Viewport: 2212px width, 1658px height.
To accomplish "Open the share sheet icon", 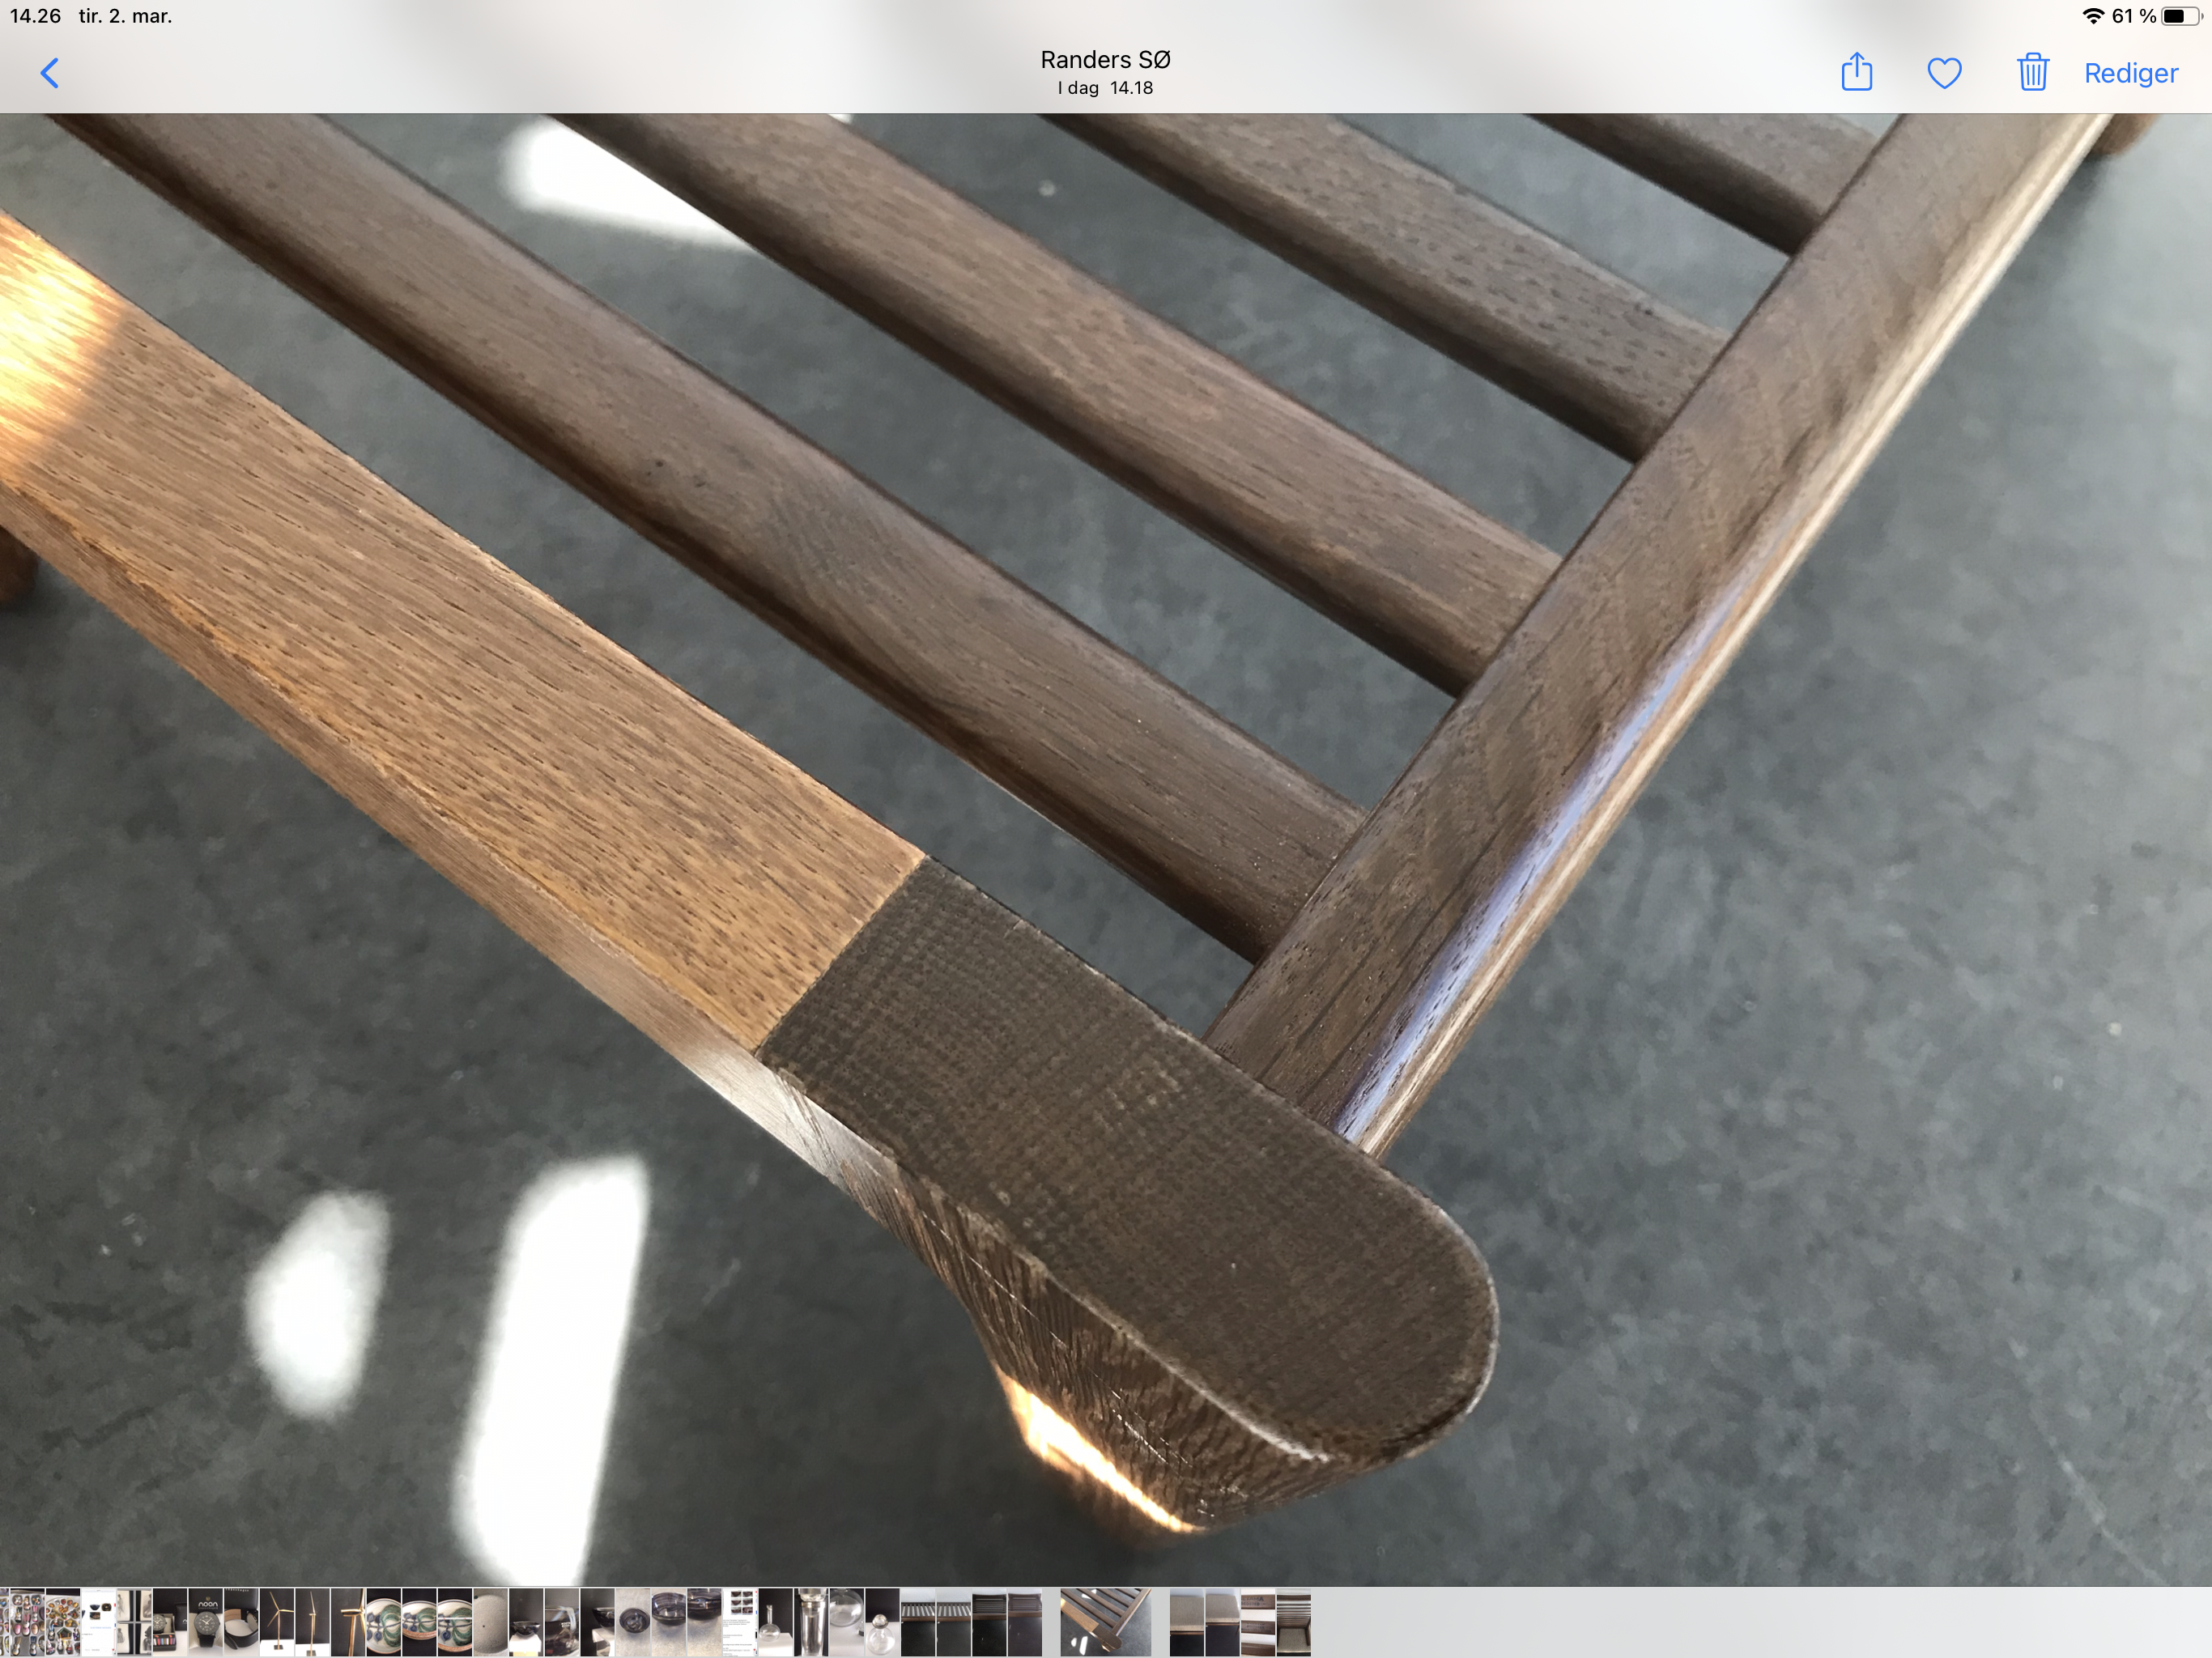I will pyautogui.click(x=1857, y=72).
